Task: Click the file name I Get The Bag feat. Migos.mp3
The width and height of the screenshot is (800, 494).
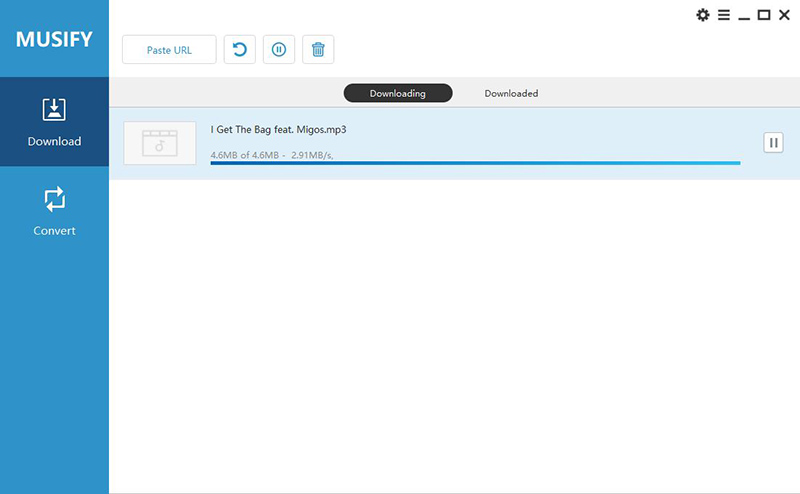Action: [279, 130]
